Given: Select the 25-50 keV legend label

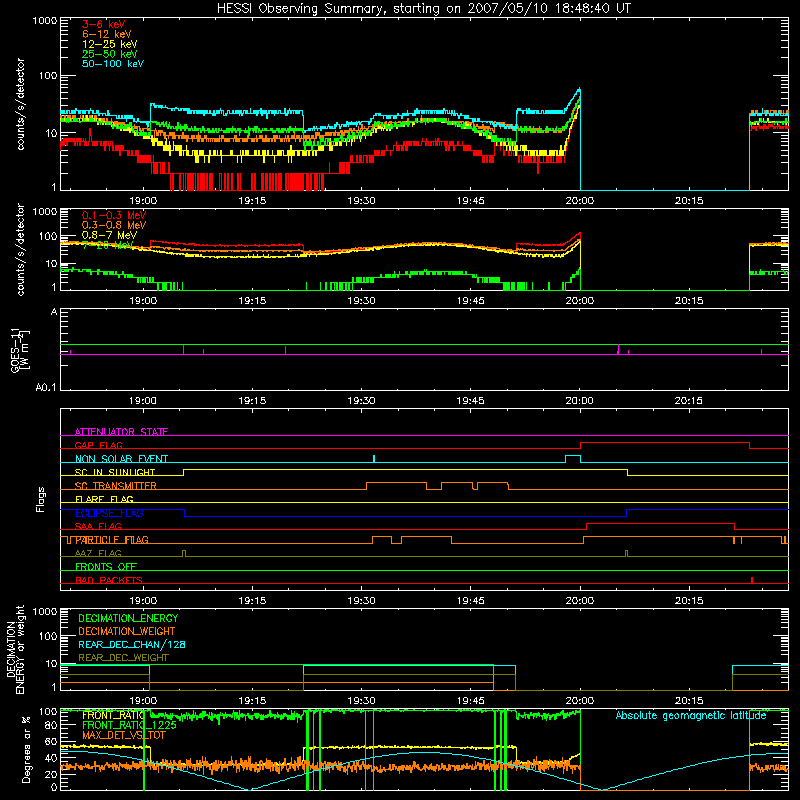Looking at the screenshot, I should click(x=110, y=54).
